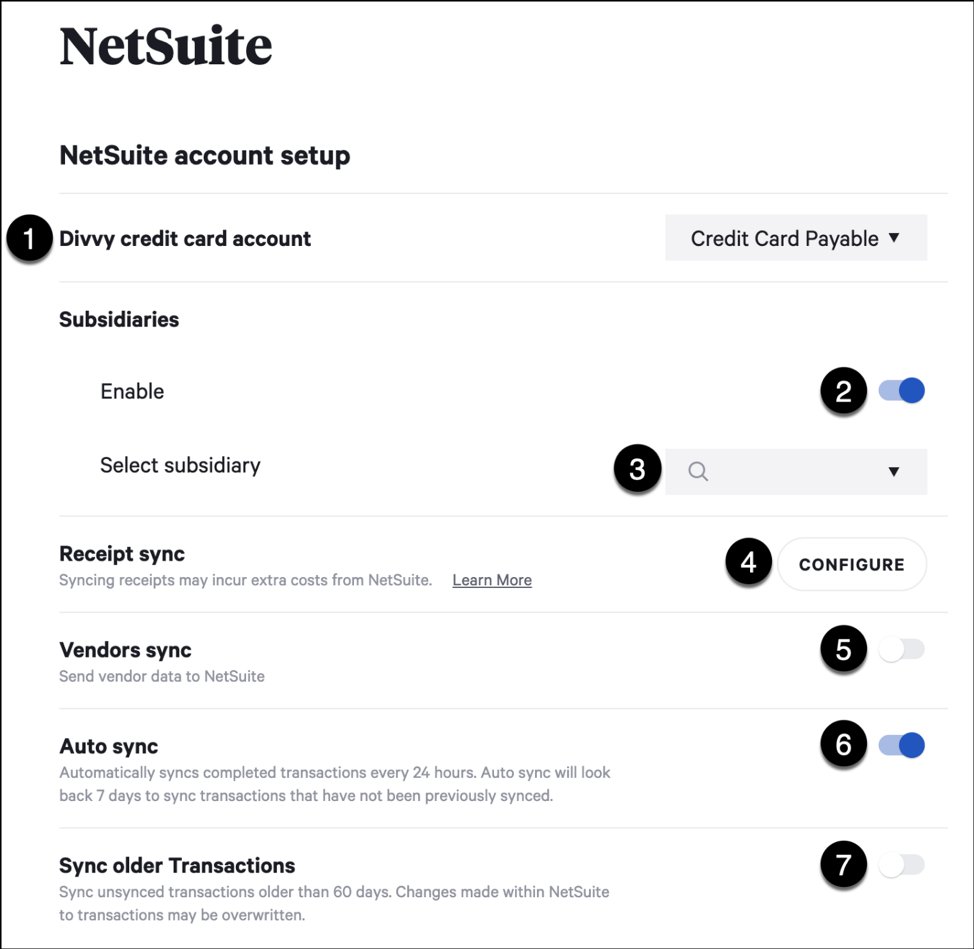
Task: Click the number 2 callout badge
Action: click(843, 391)
